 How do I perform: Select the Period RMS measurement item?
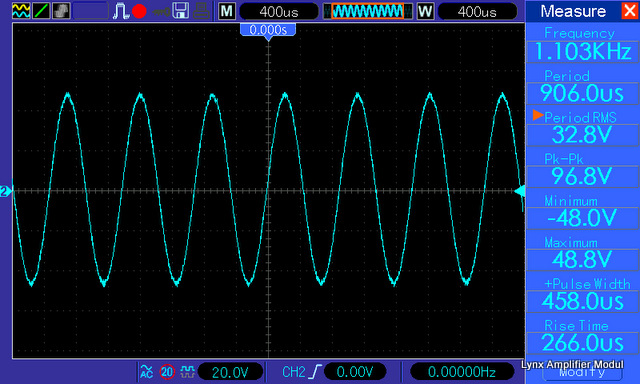point(582,128)
